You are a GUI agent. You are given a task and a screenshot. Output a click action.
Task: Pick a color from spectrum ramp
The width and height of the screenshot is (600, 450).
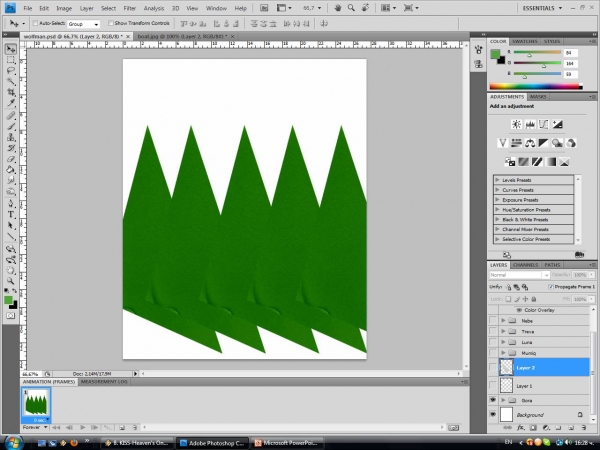tap(536, 86)
